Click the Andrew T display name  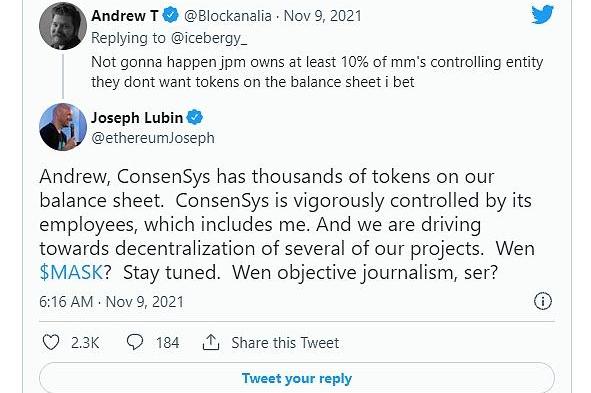(x=125, y=16)
